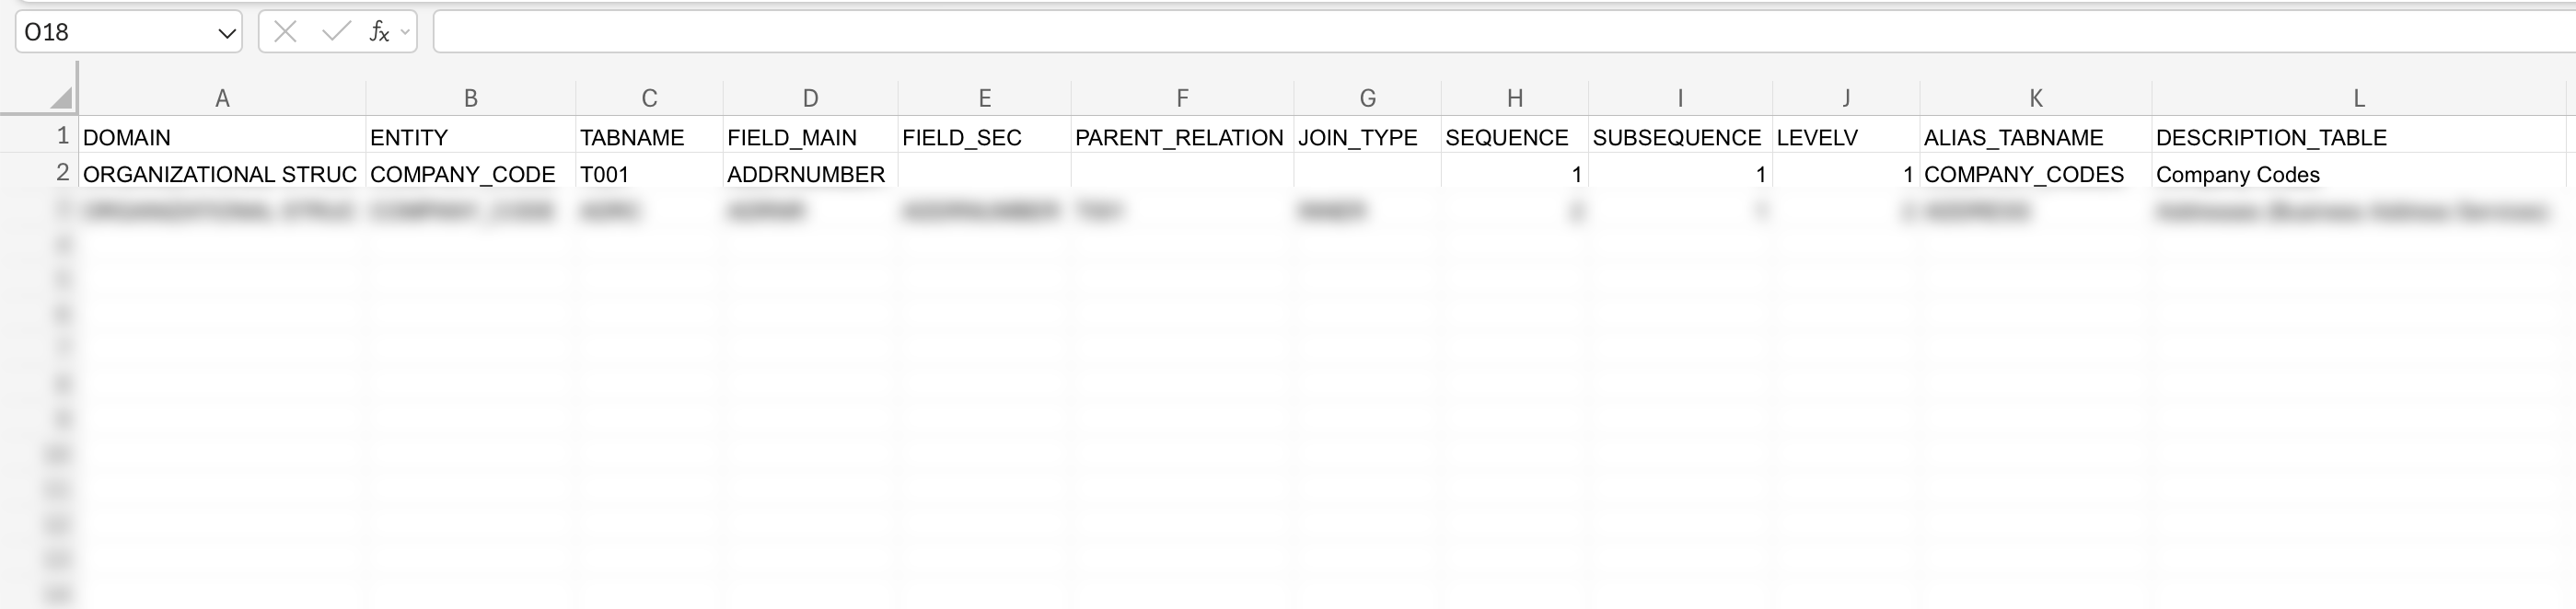Image resolution: width=2576 pixels, height=609 pixels.
Task: Select column D header
Action: point(810,98)
